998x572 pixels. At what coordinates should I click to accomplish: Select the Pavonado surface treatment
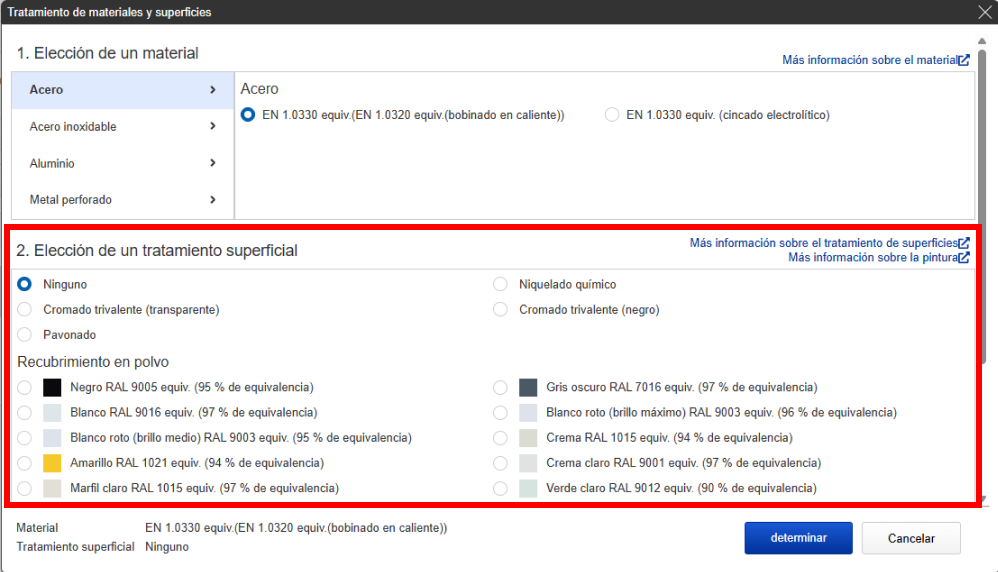(x=25, y=335)
